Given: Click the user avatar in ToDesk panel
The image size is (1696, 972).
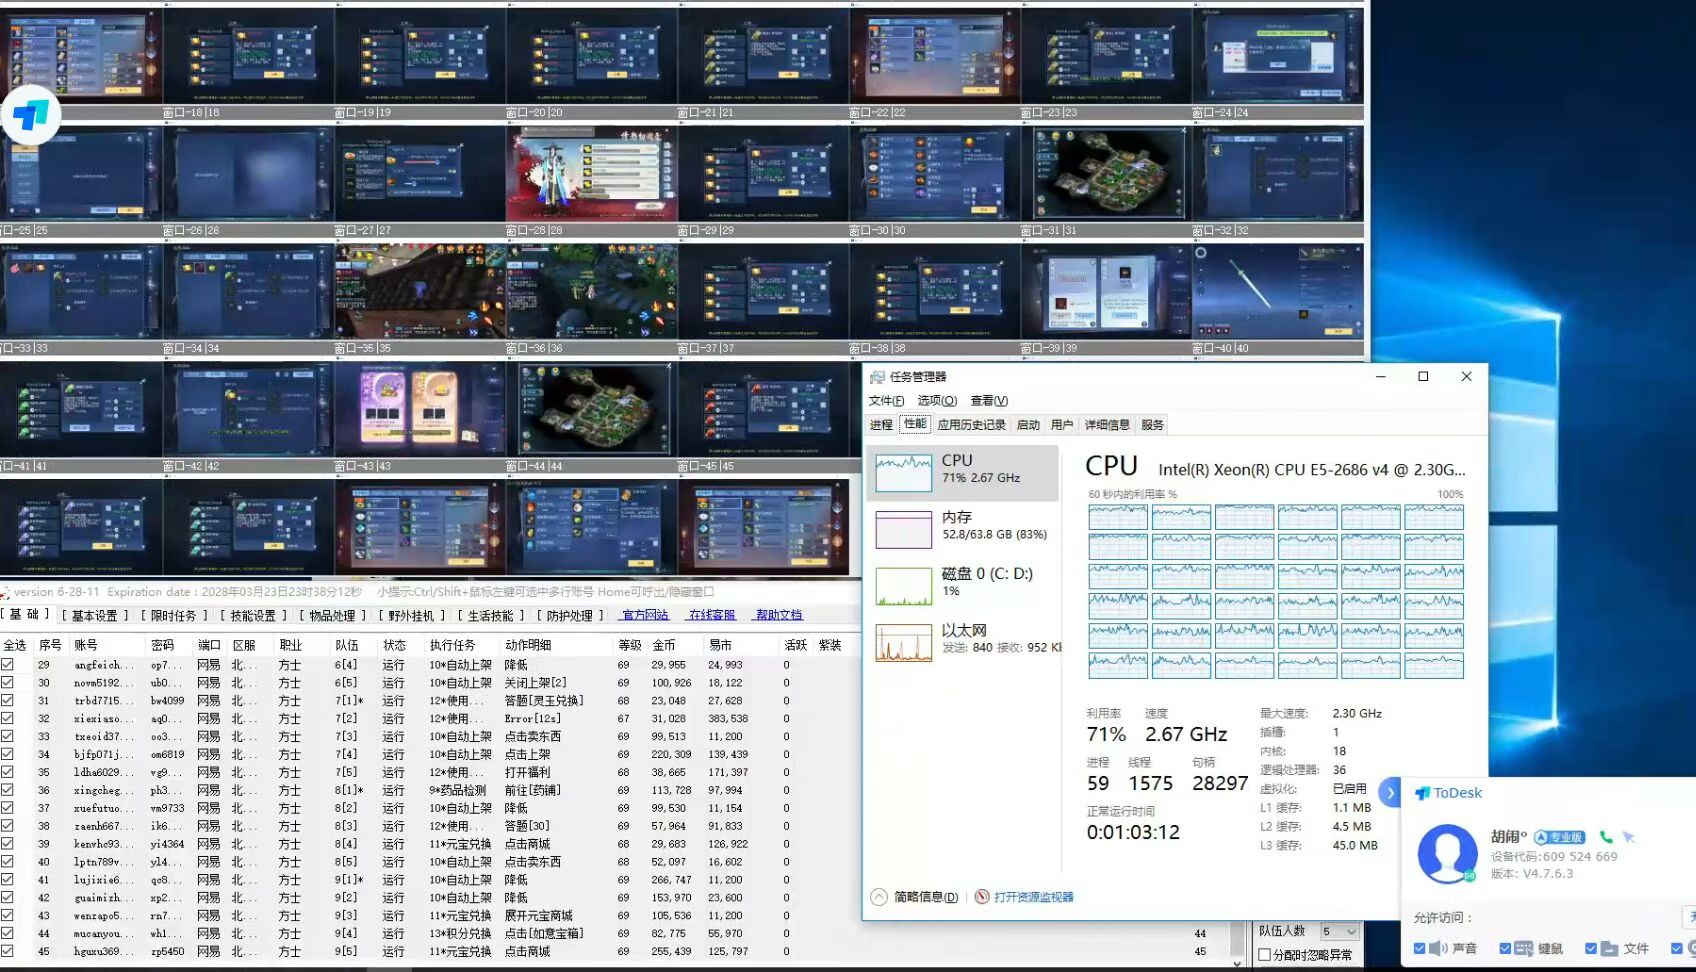Looking at the screenshot, I should click(1447, 853).
